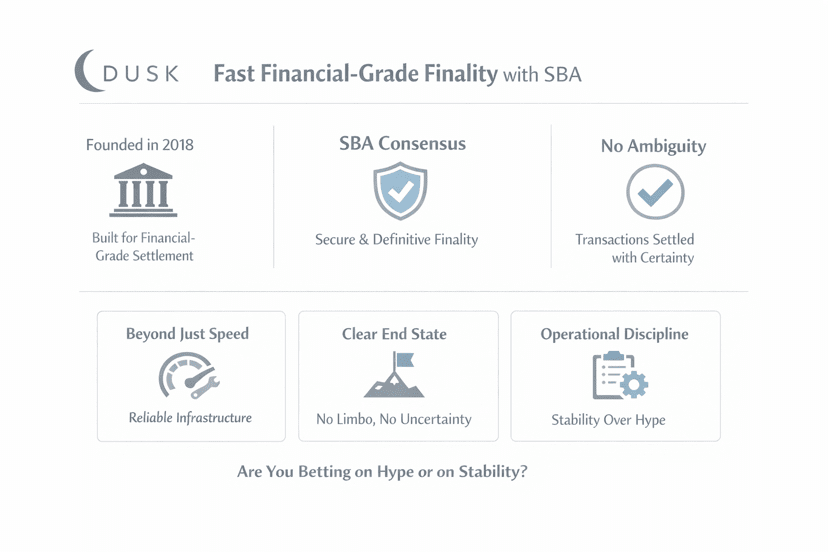Viewport: 828px width, 552px height.
Task: Click "Secure & Definitive Finality" caption
Action: [x=397, y=240]
